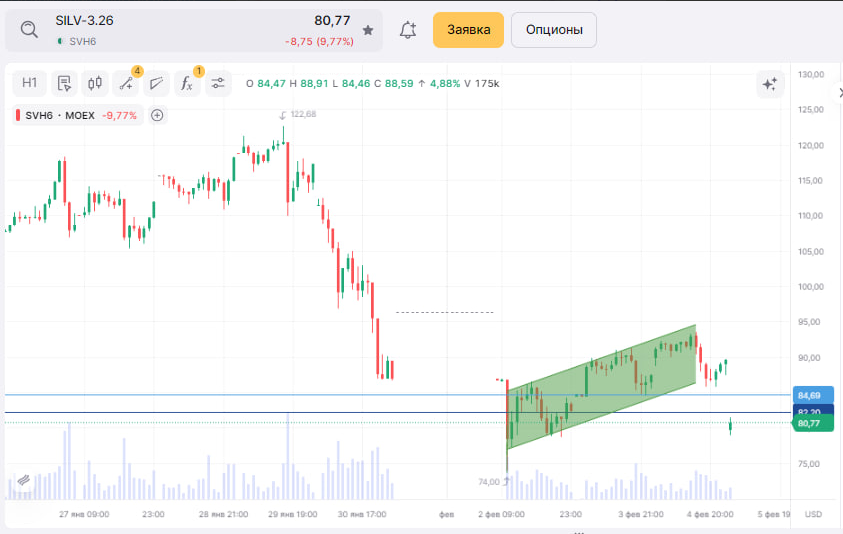Click the 84,69 price level label
Screen dimensions: 843x534
pyautogui.click(x=809, y=395)
